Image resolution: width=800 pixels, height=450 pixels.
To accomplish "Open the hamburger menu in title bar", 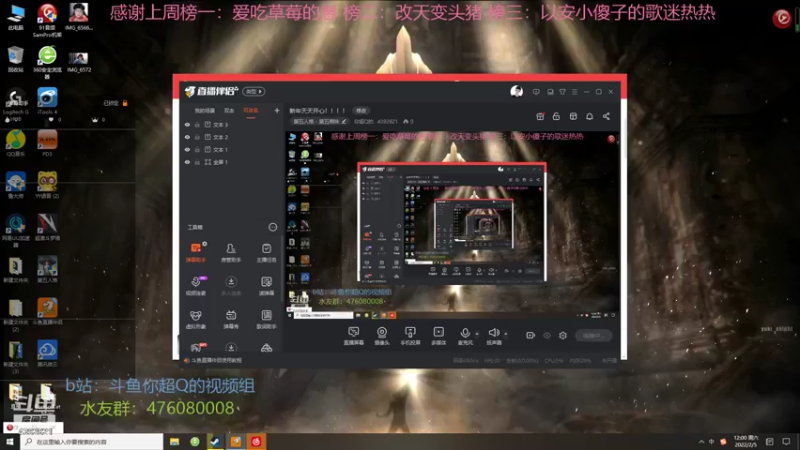I will [574, 92].
